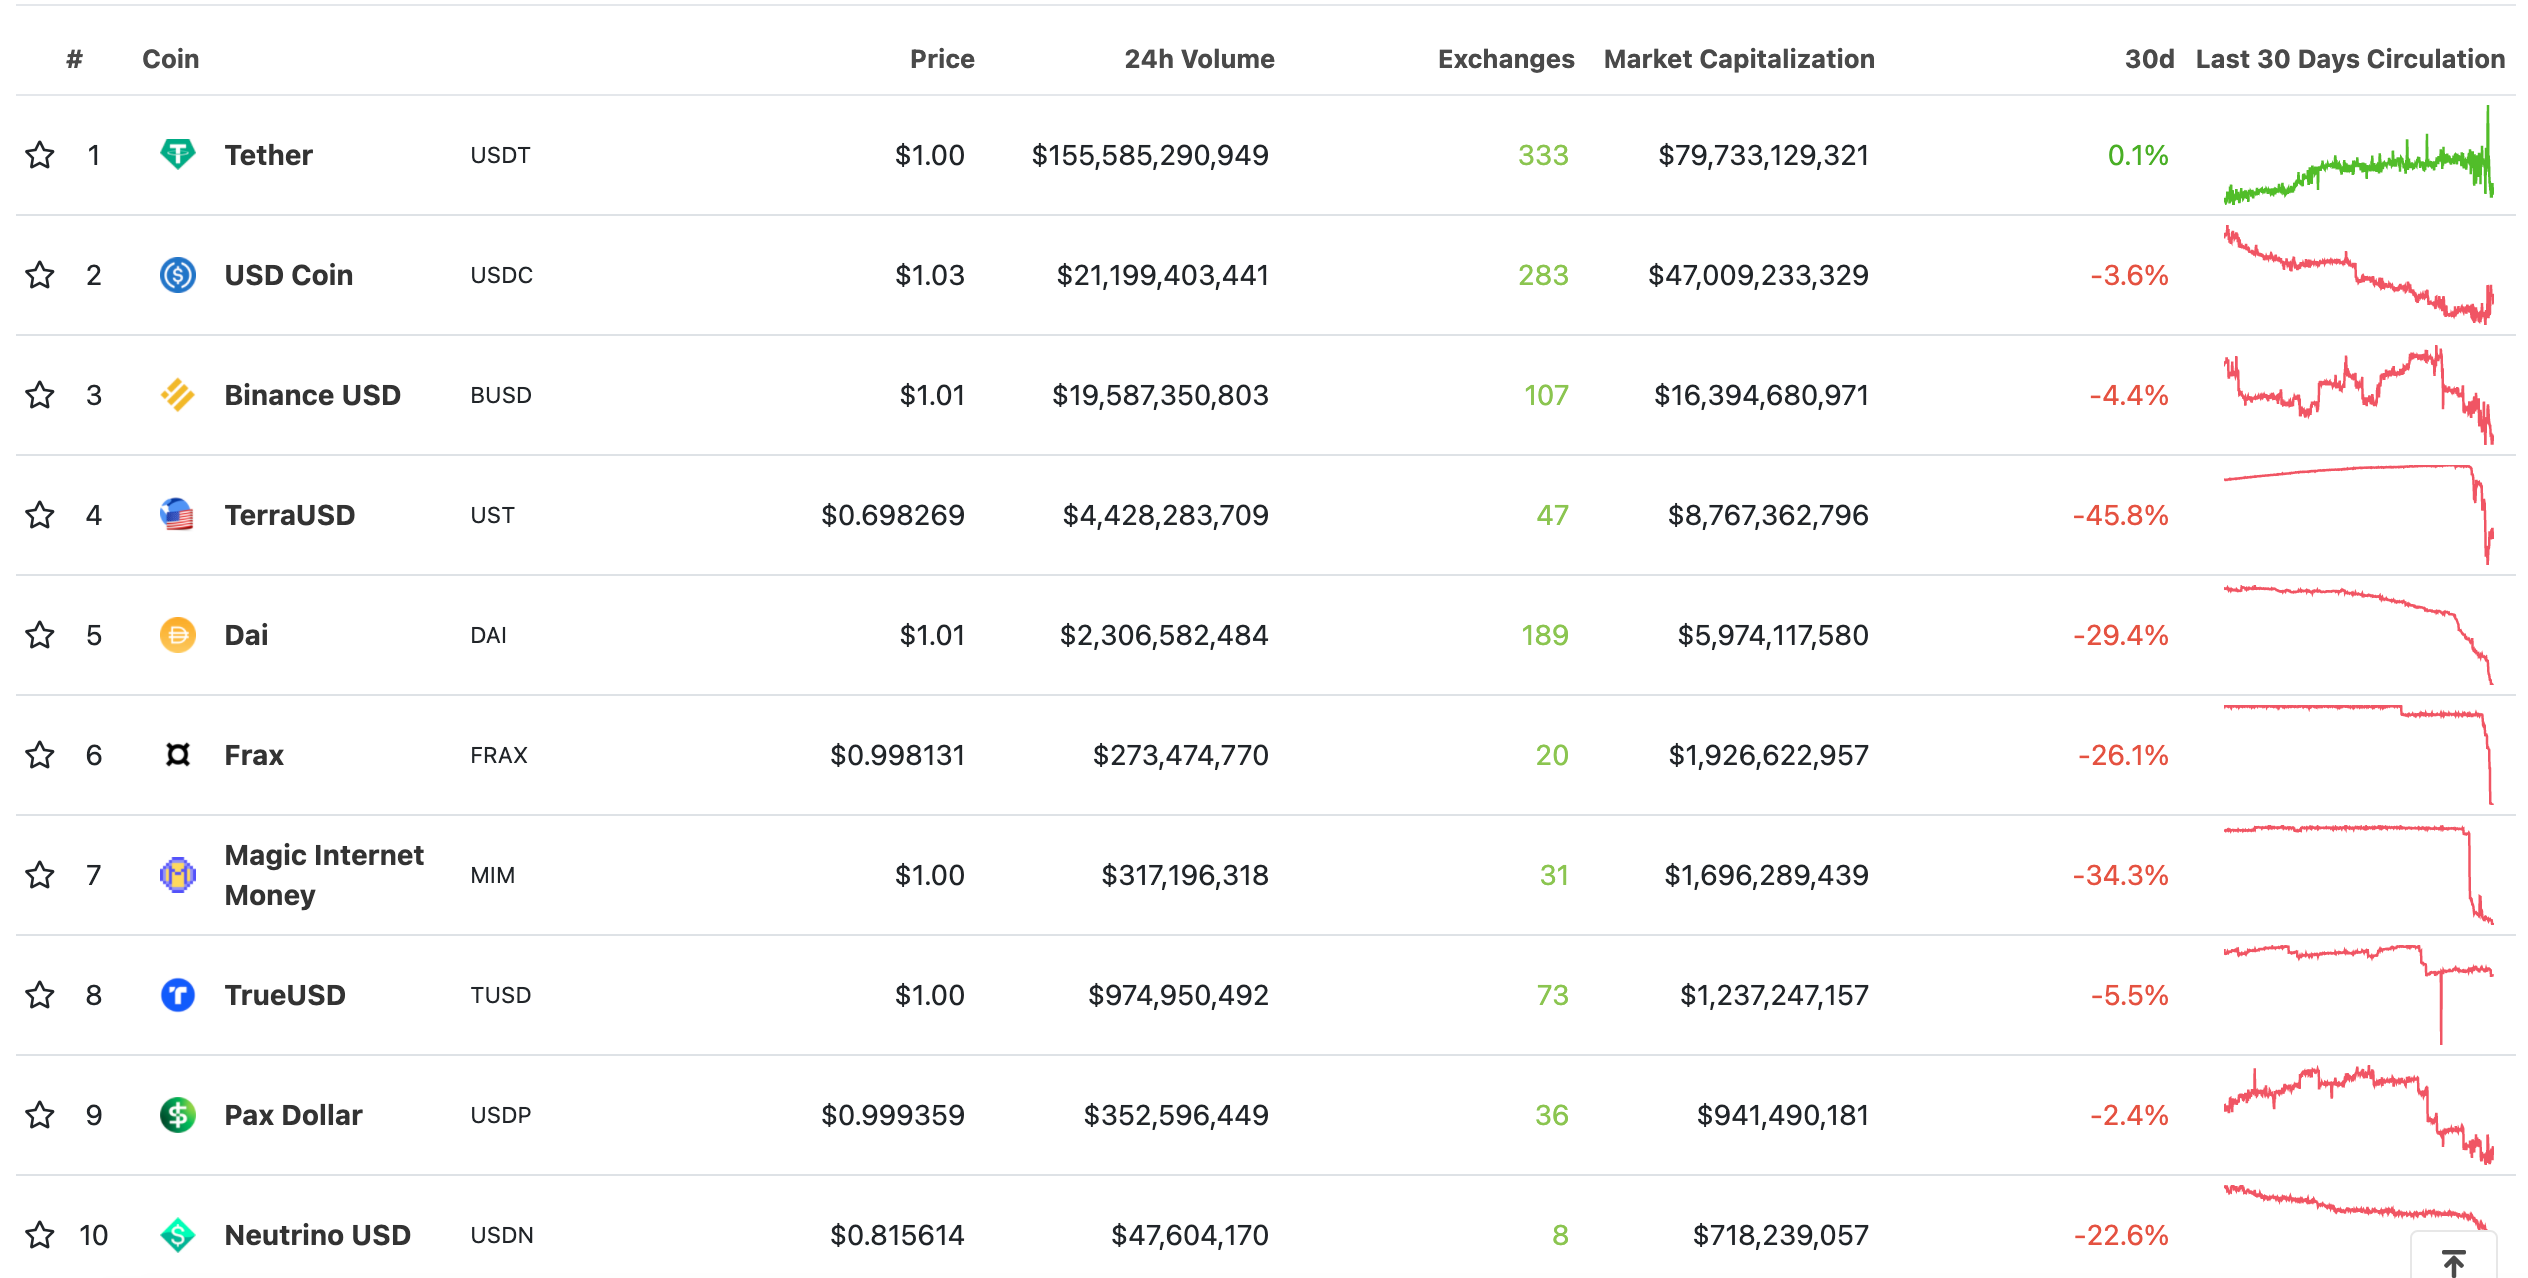
Task: Click the Scroll to top arrow button
Action: click(x=2453, y=1260)
